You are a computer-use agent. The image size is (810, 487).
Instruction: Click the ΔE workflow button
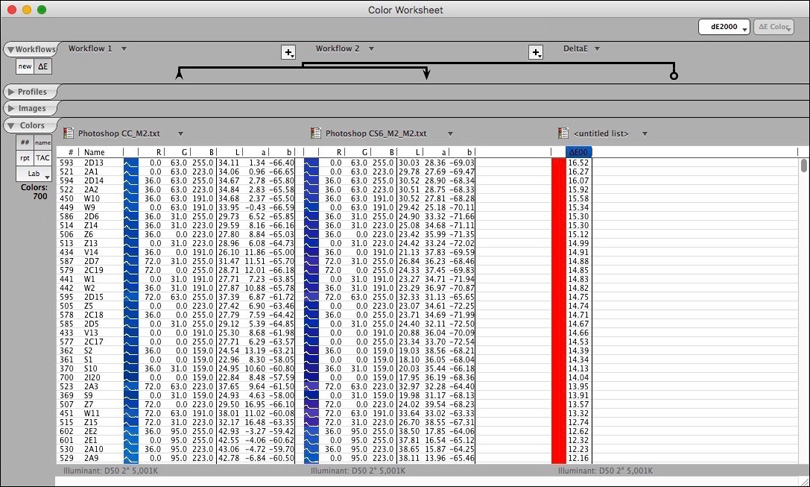click(x=43, y=66)
